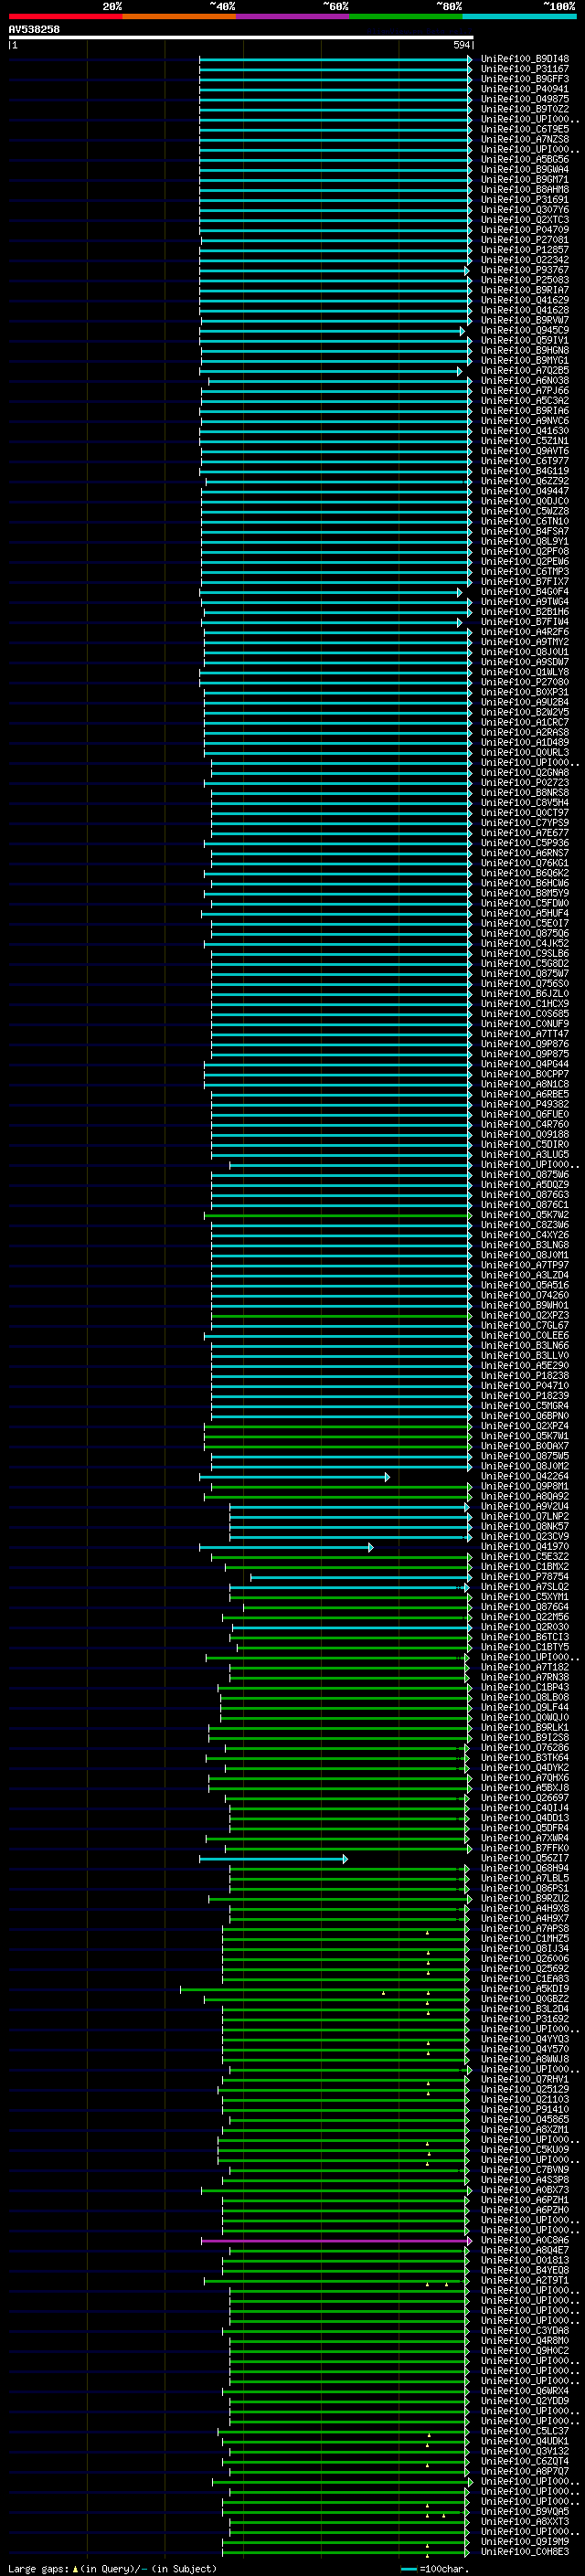Screen dimensions: 585x2576
Task: Click UniRef100_Q9P8M1 label
Action: tap(524, 1487)
